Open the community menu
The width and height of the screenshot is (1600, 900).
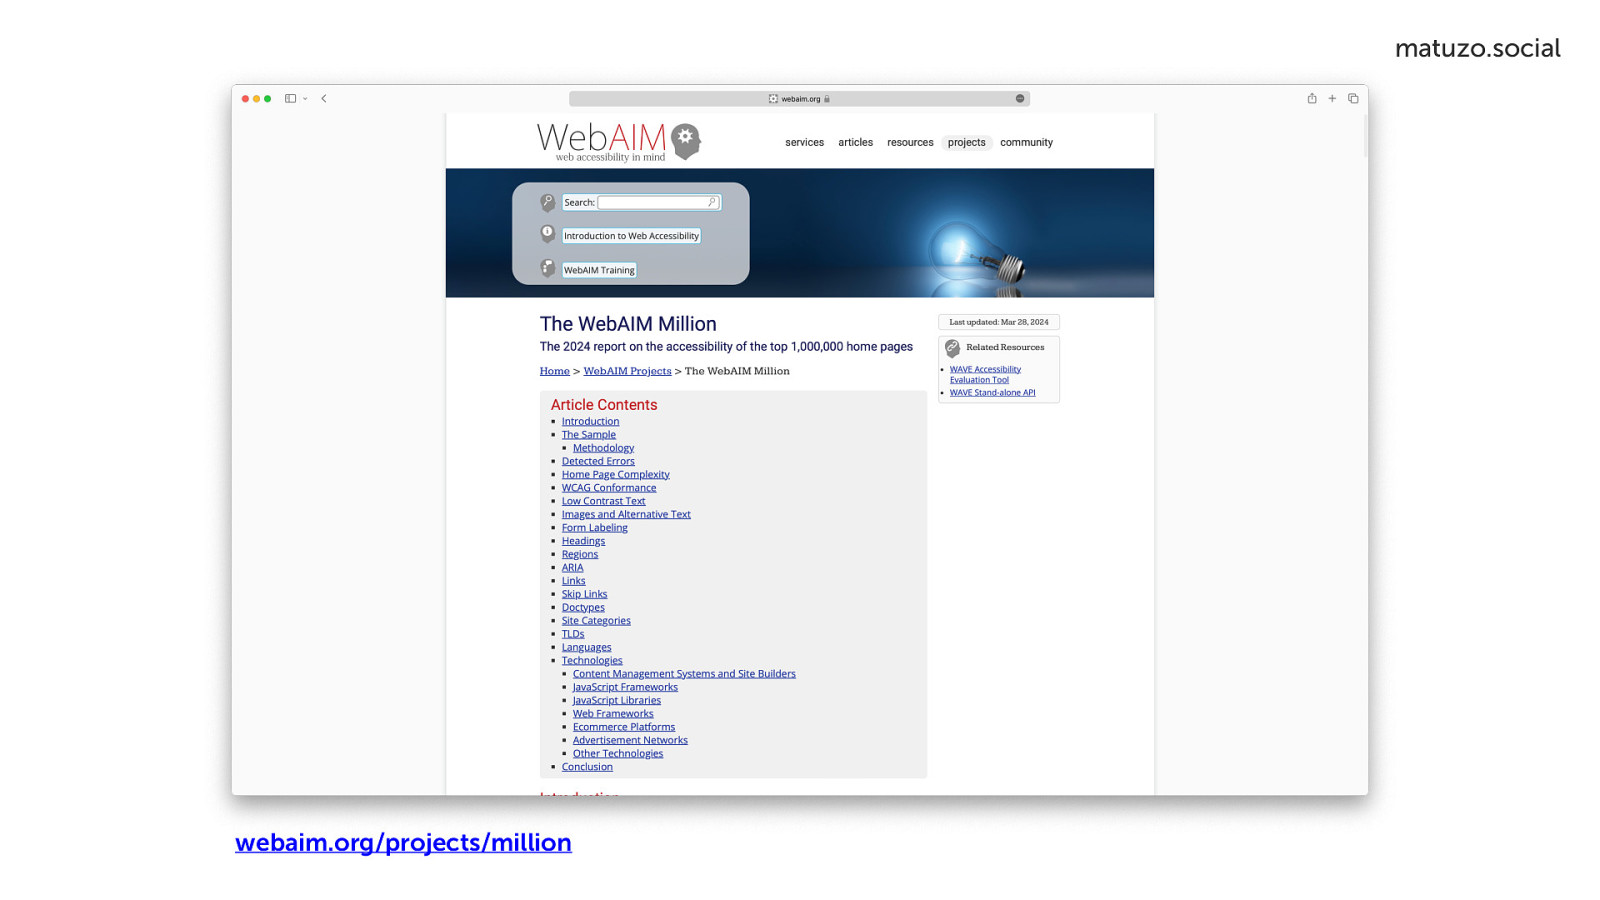pyautogui.click(x=1026, y=142)
